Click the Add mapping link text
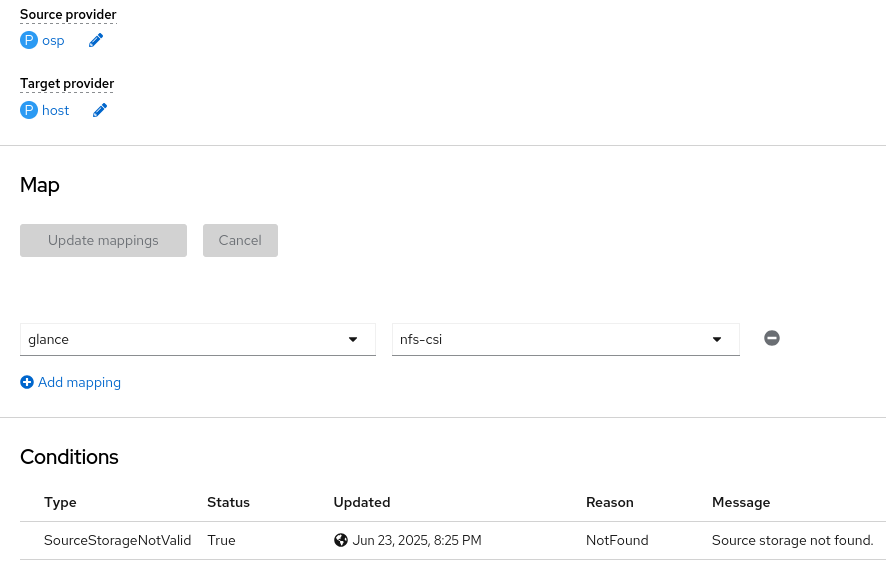This screenshot has height=569, width=886. coord(79,382)
